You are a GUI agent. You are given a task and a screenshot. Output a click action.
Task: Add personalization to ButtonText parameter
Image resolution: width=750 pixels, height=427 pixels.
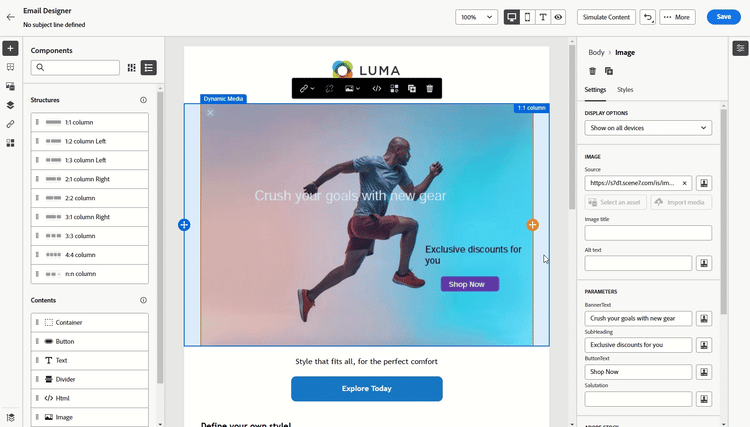point(704,372)
